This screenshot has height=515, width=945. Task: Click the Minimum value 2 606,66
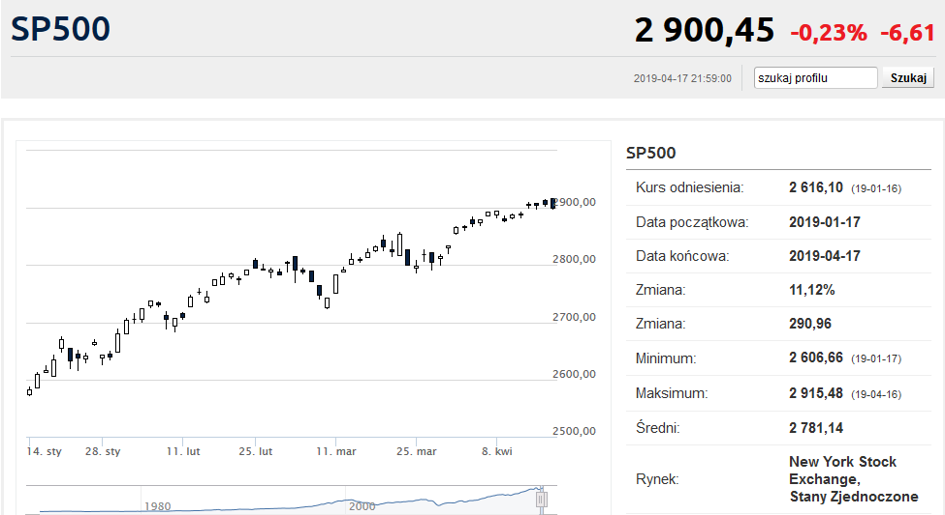click(x=816, y=358)
